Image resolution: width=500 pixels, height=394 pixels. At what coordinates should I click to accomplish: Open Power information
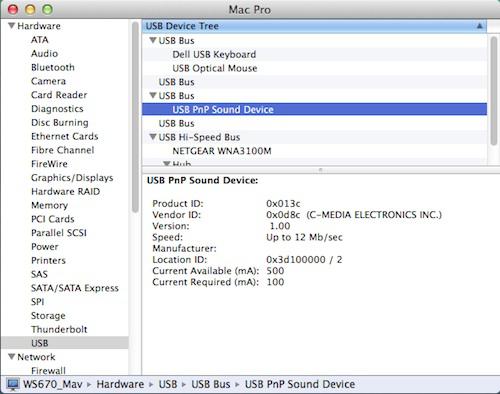(x=45, y=247)
